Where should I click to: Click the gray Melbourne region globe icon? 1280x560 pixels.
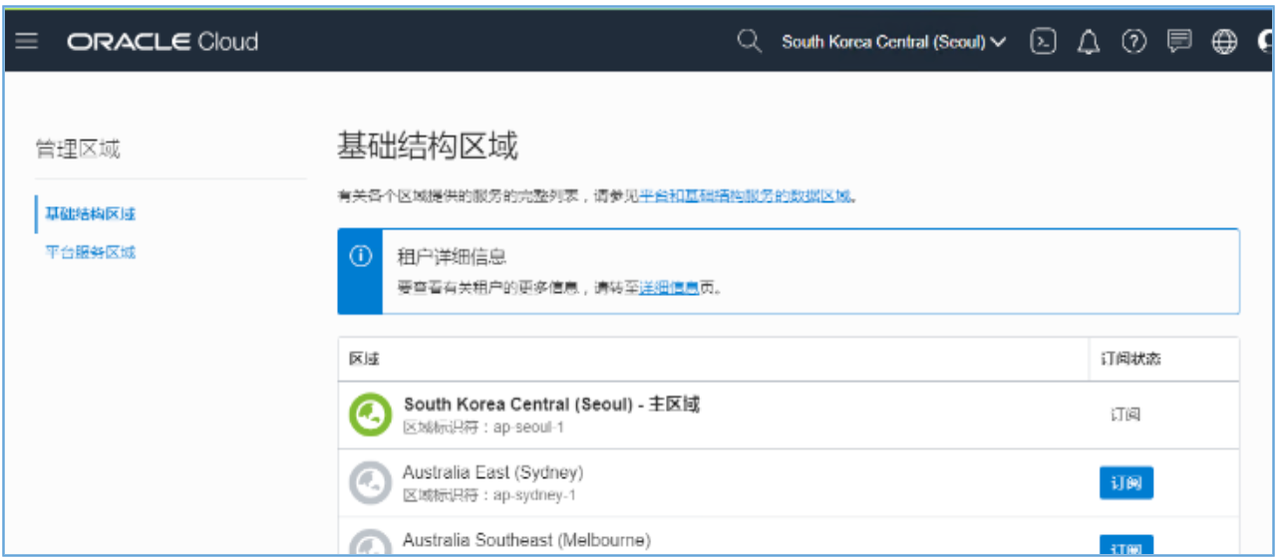(x=370, y=541)
